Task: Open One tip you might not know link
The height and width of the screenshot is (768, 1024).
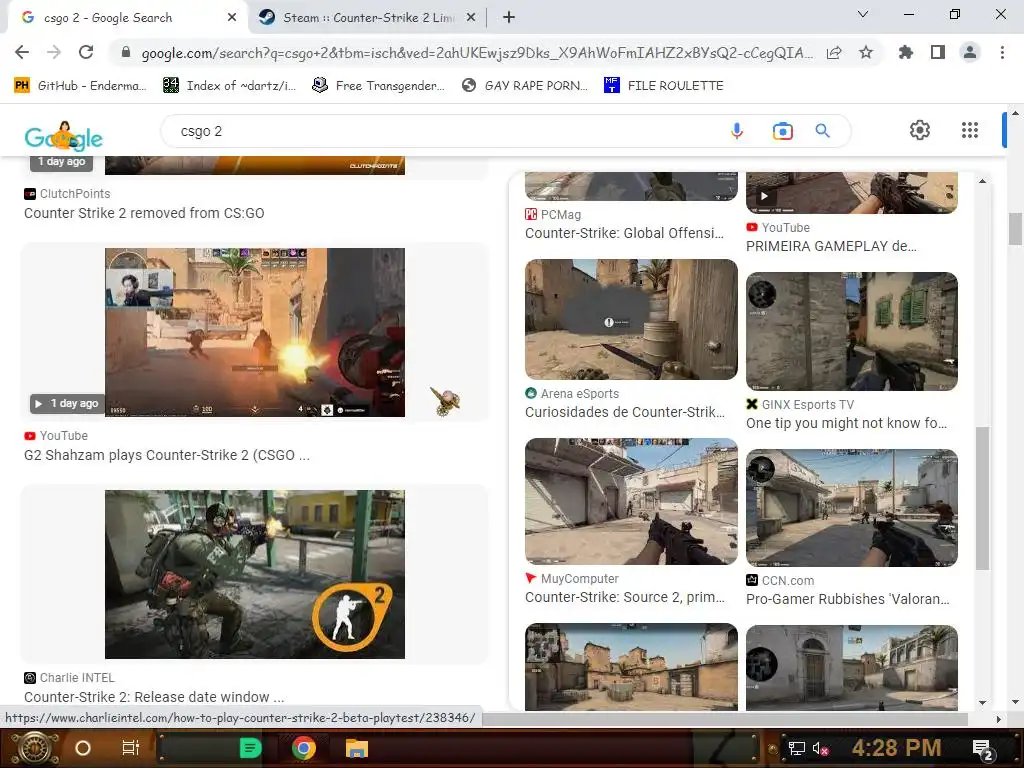Action: pyautogui.click(x=846, y=423)
